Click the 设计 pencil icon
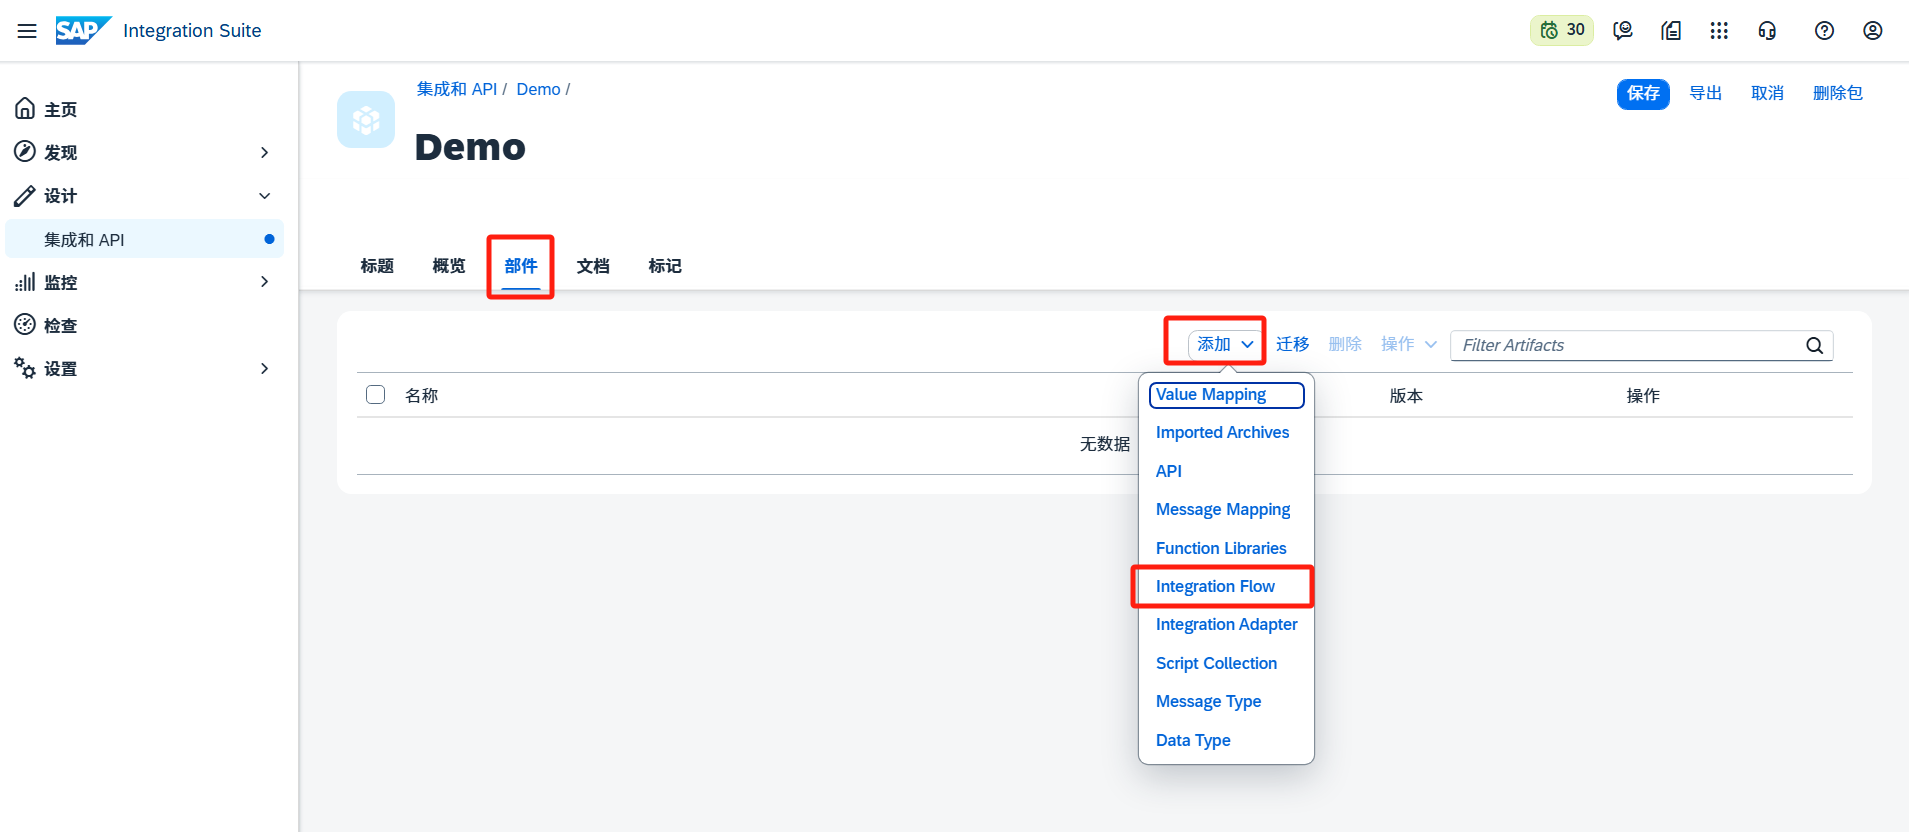1909x832 pixels. [x=25, y=195]
